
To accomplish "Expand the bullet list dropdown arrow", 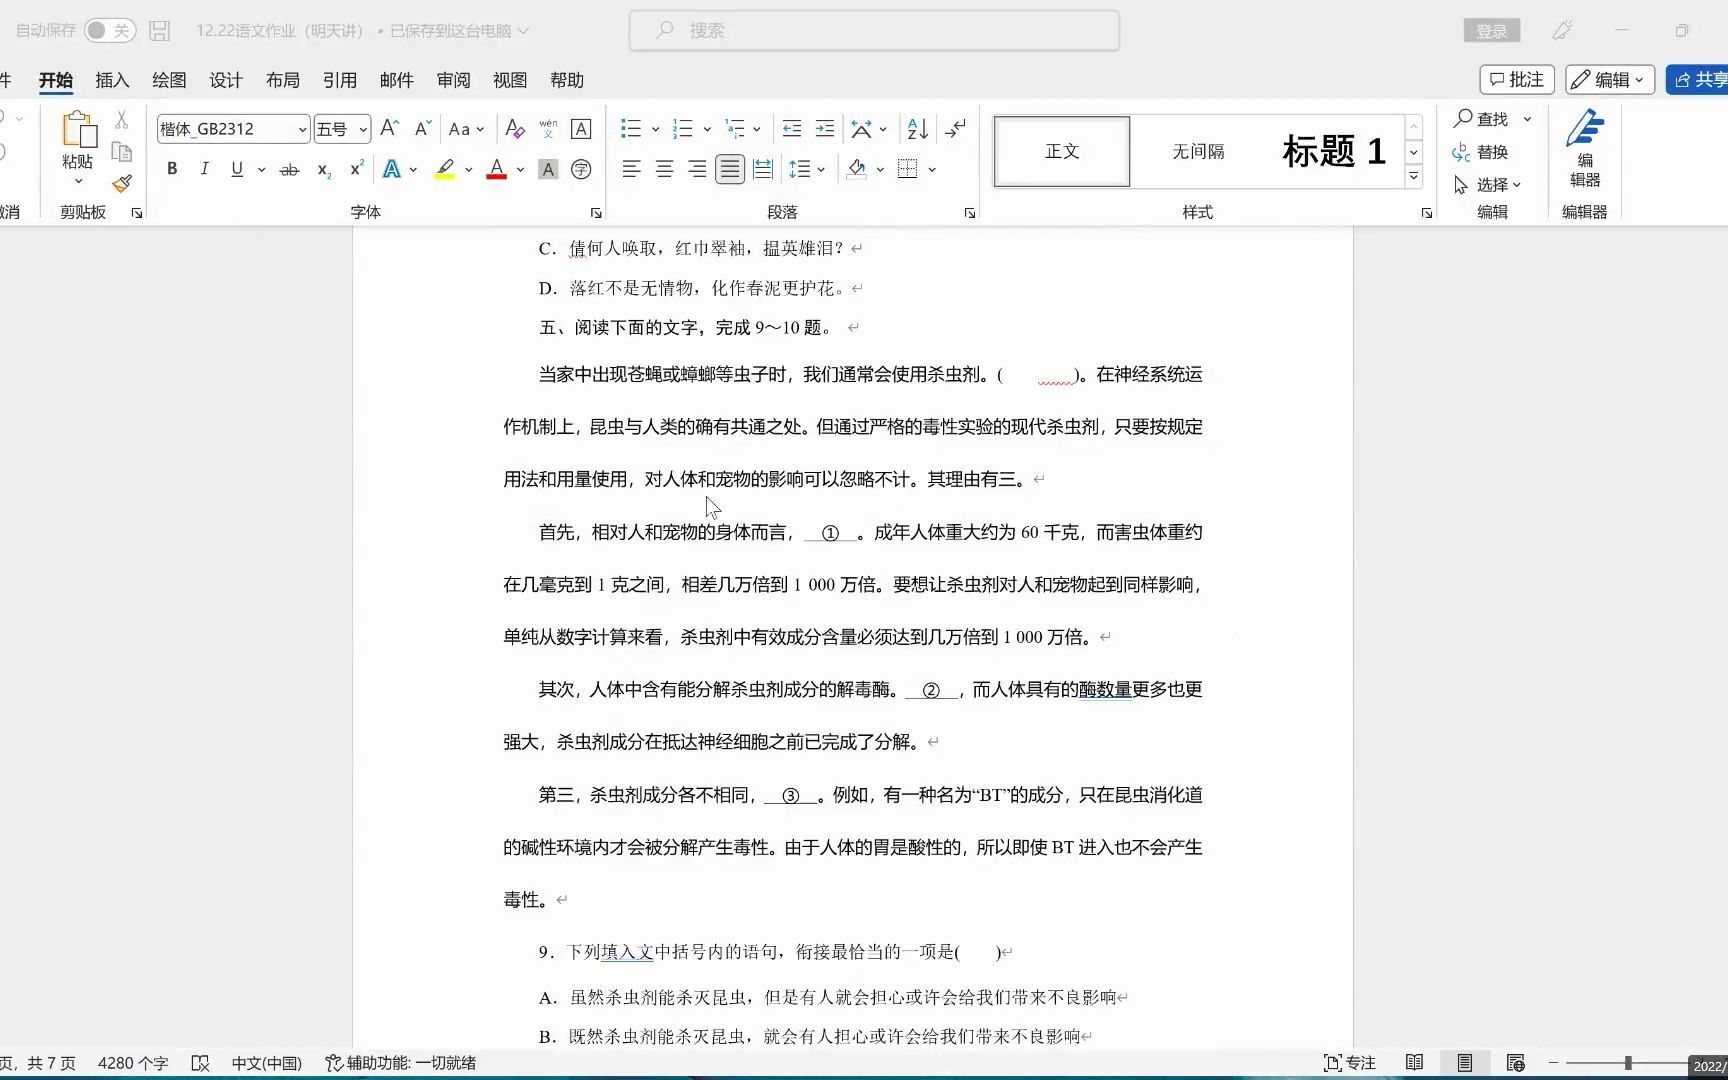I will (x=656, y=129).
